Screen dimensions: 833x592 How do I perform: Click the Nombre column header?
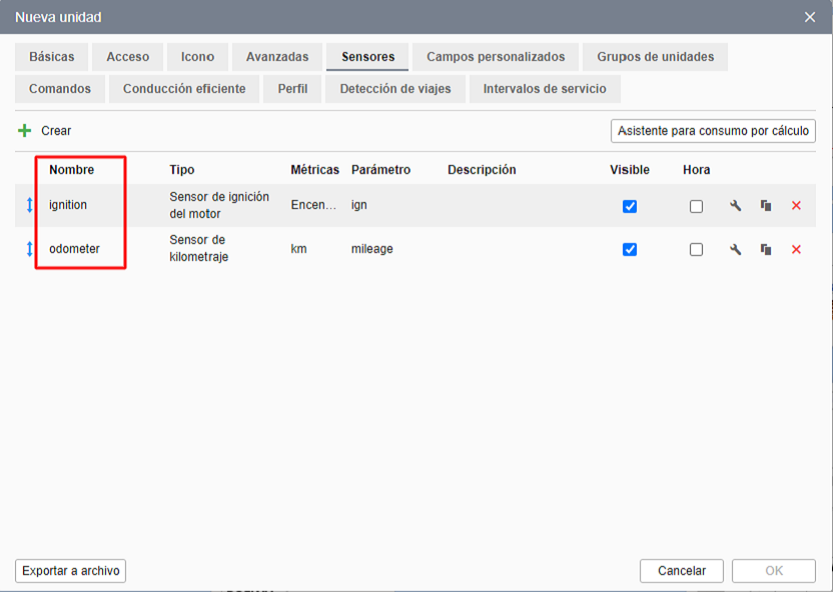(72, 170)
